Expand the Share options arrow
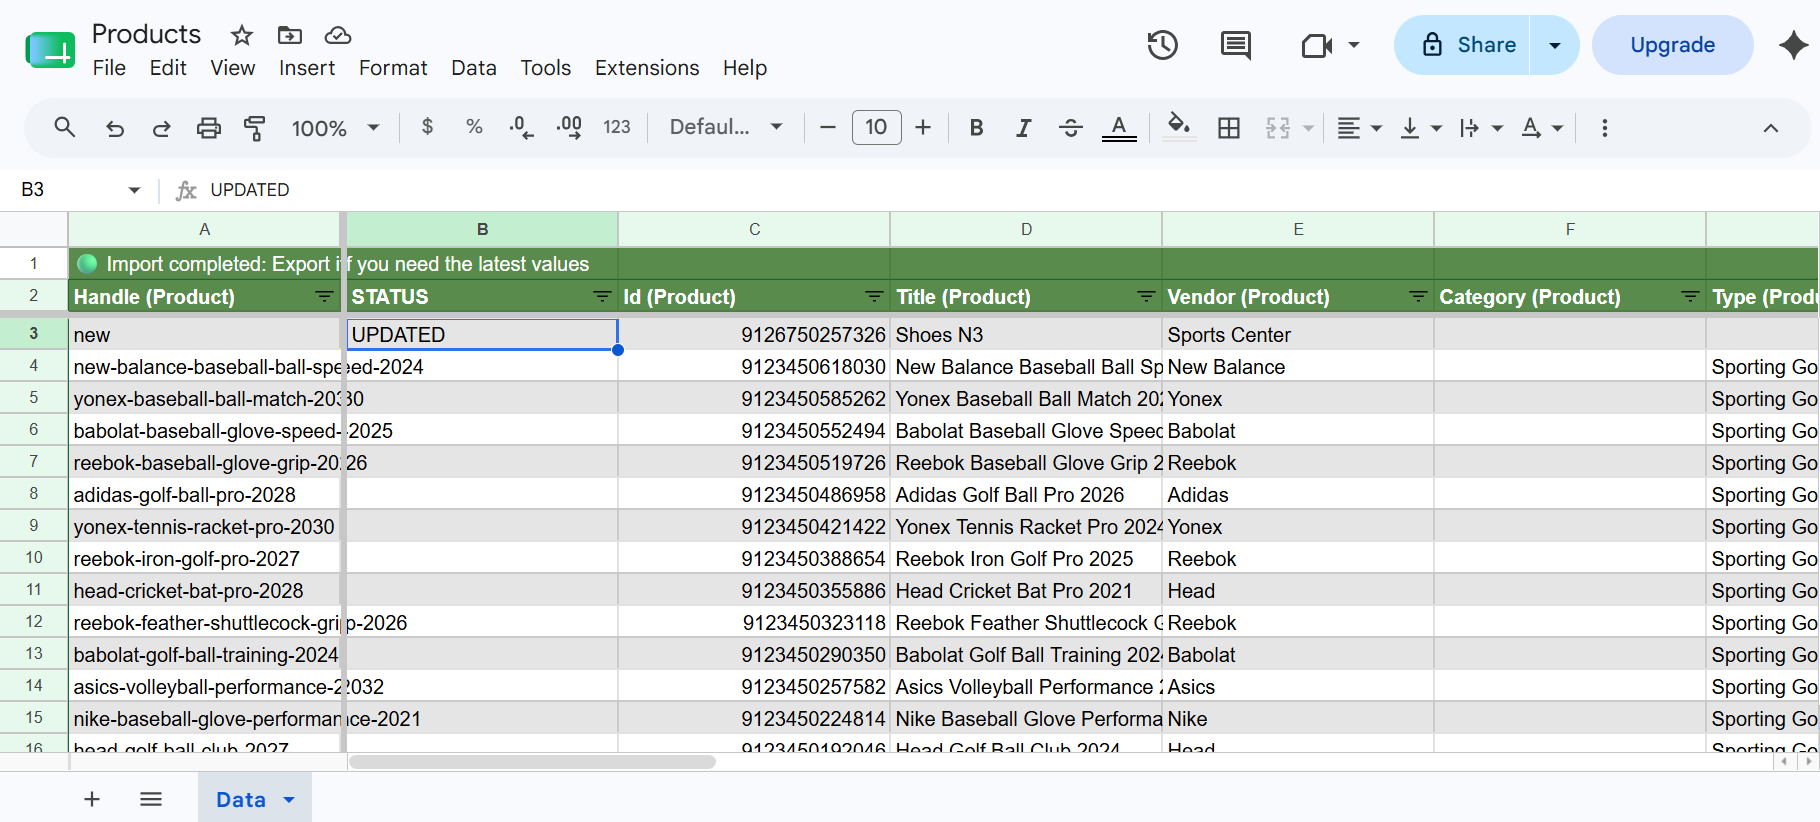Image resolution: width=1820 pixels, height=822 pixels. (x=1555, y=45)
